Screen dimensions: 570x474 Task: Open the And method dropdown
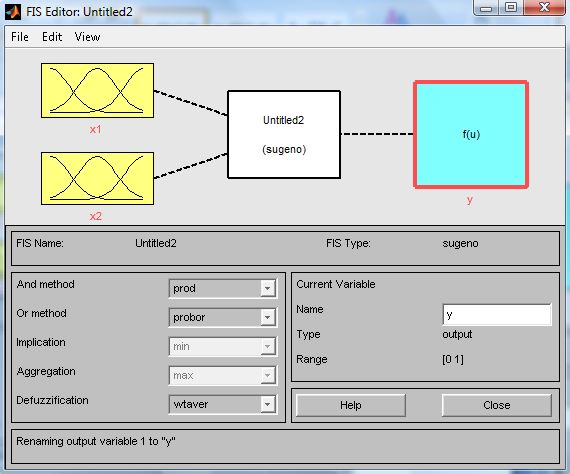tap(222, 289)
